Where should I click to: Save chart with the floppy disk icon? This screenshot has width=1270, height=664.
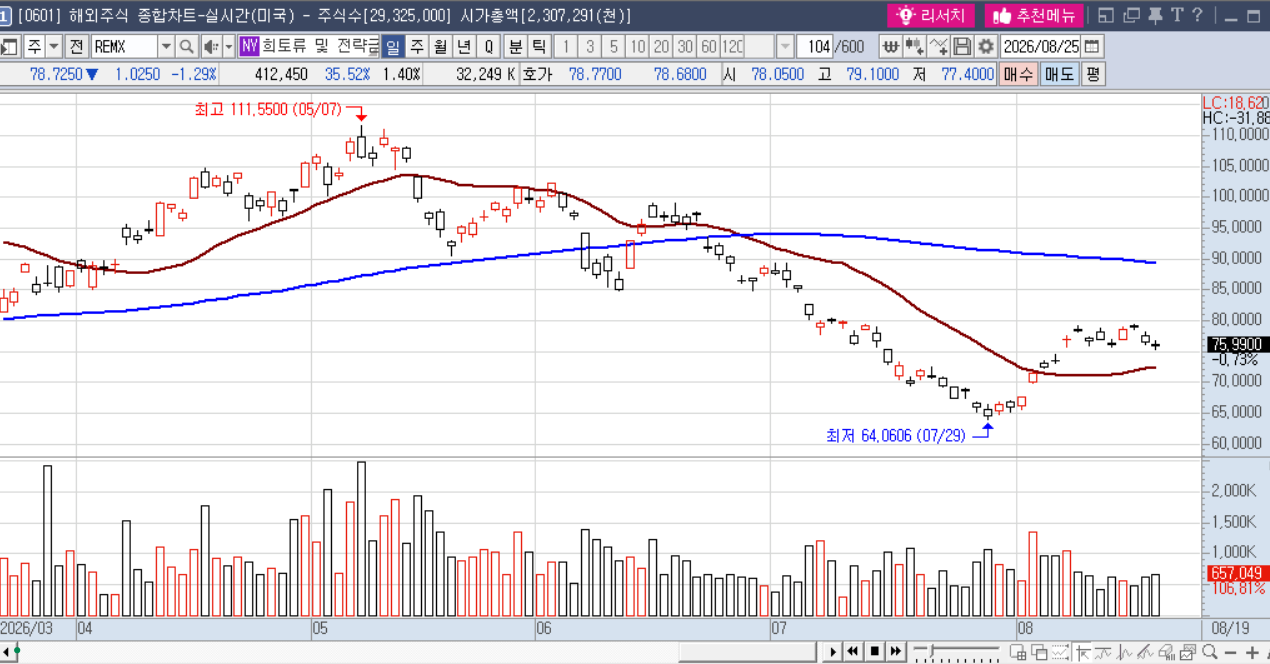pos(962,47)
